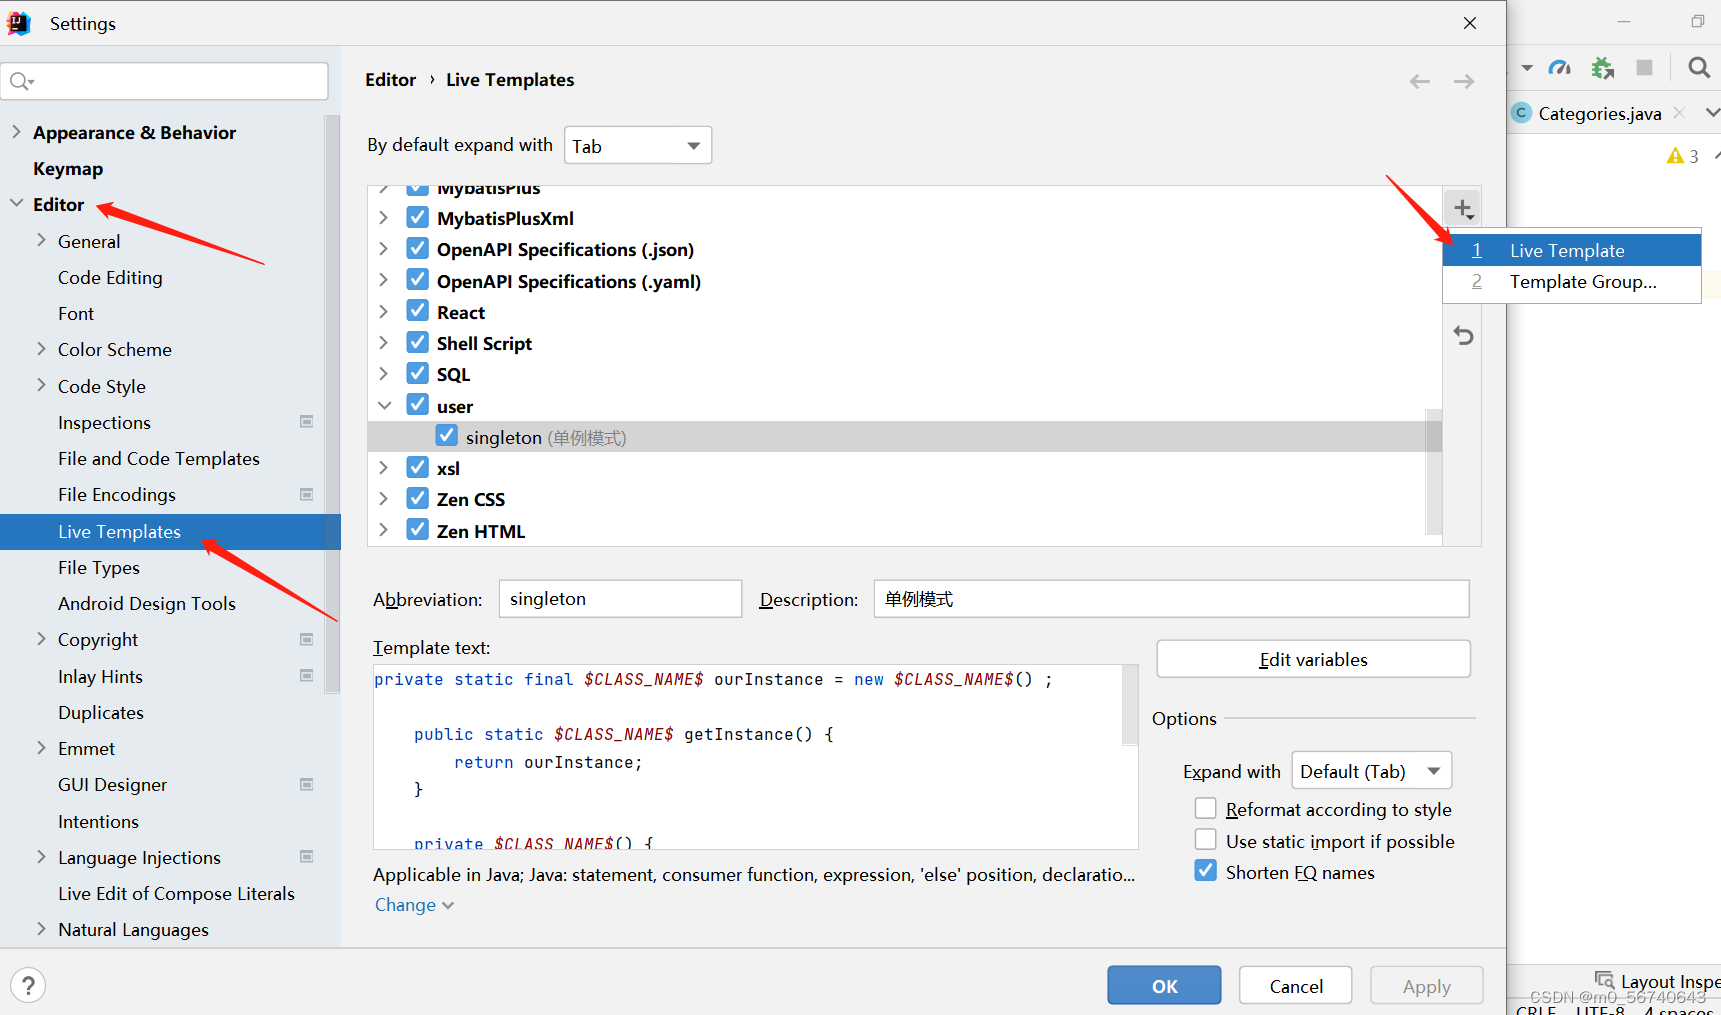The height and width of the screenshot is (1015, 1721).
Task: Enable Reformat according to style
Action: click(1206, 808)
